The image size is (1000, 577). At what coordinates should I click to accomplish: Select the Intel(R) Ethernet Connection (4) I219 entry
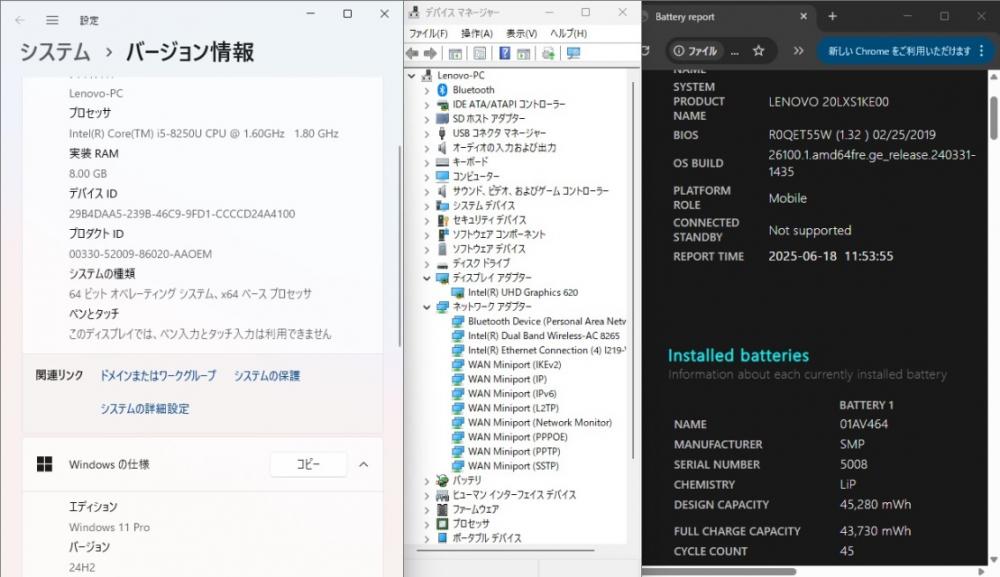click(547, 351)
